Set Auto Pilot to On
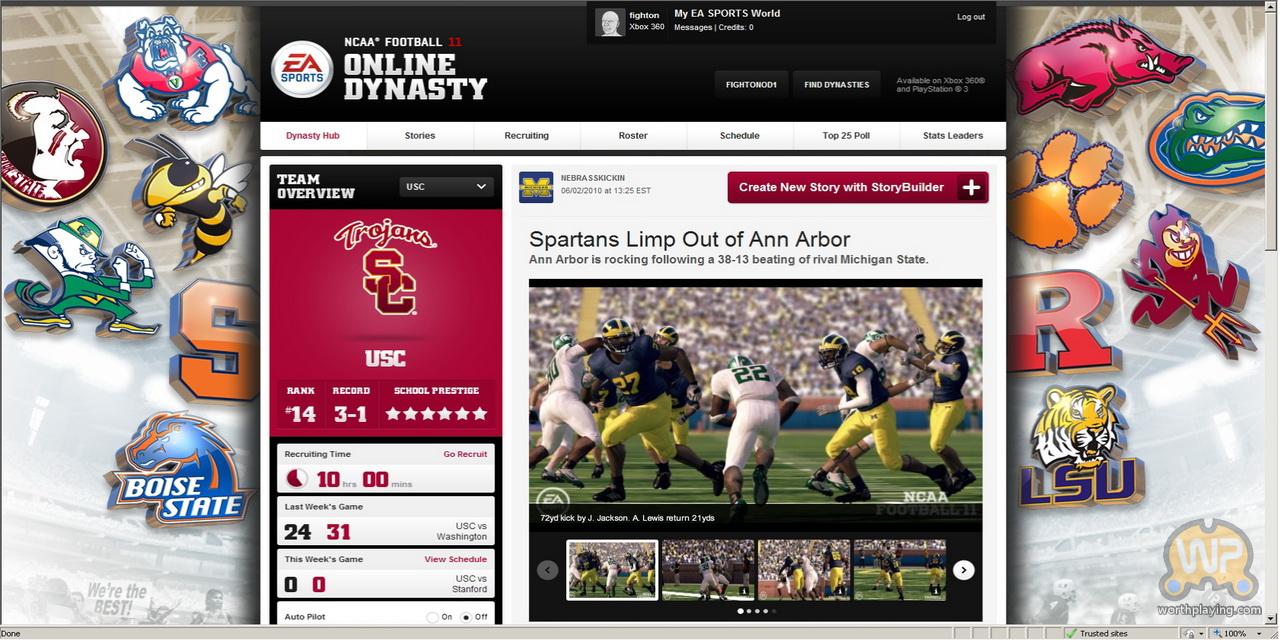The height and width of the screenshot is (640, 1280). pos(432,617)
